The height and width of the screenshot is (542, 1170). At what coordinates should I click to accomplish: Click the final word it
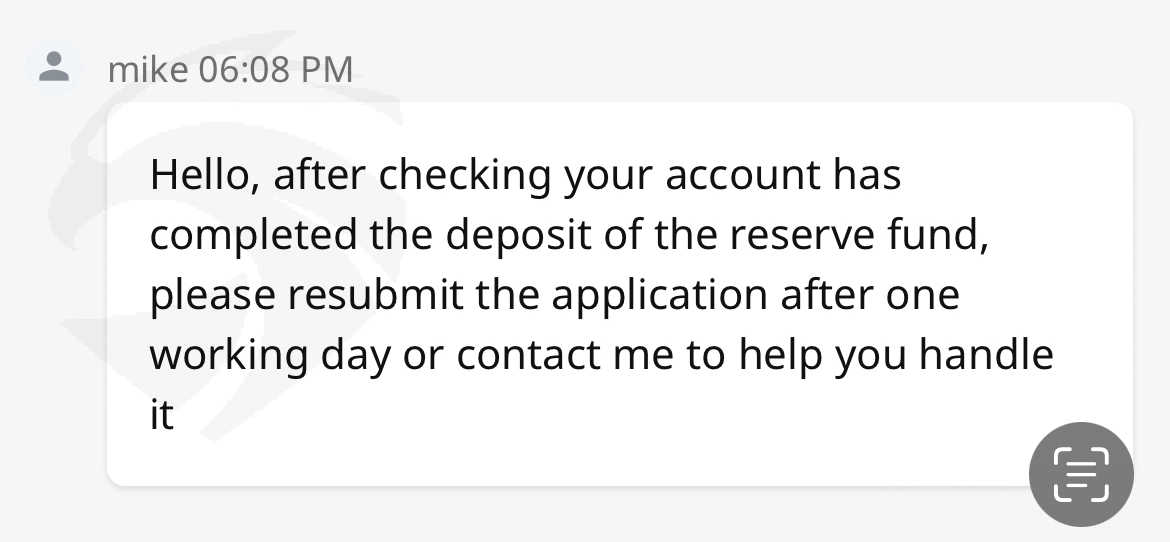pos(162,414)
